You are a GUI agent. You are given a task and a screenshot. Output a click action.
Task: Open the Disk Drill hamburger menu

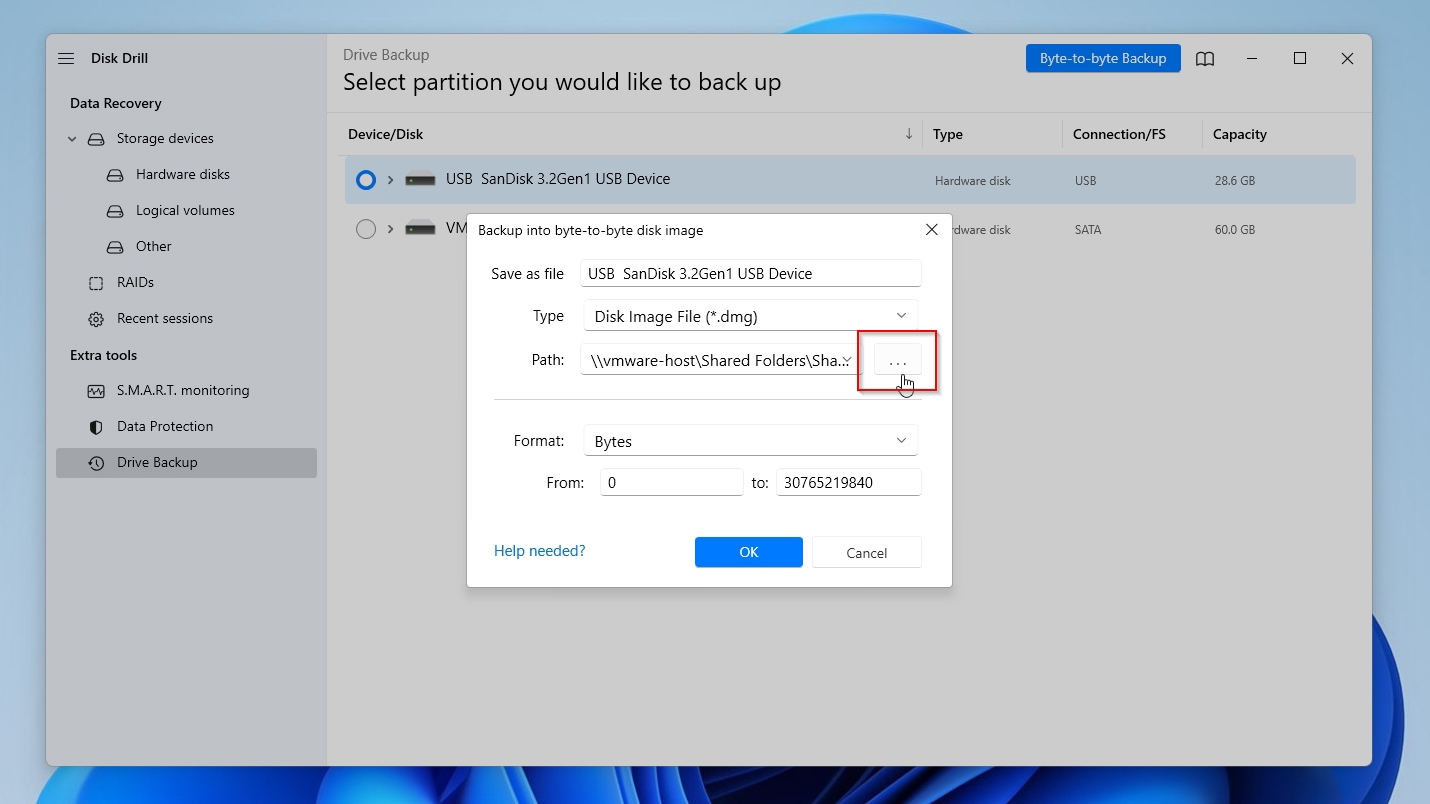click(x=66, y=59)
